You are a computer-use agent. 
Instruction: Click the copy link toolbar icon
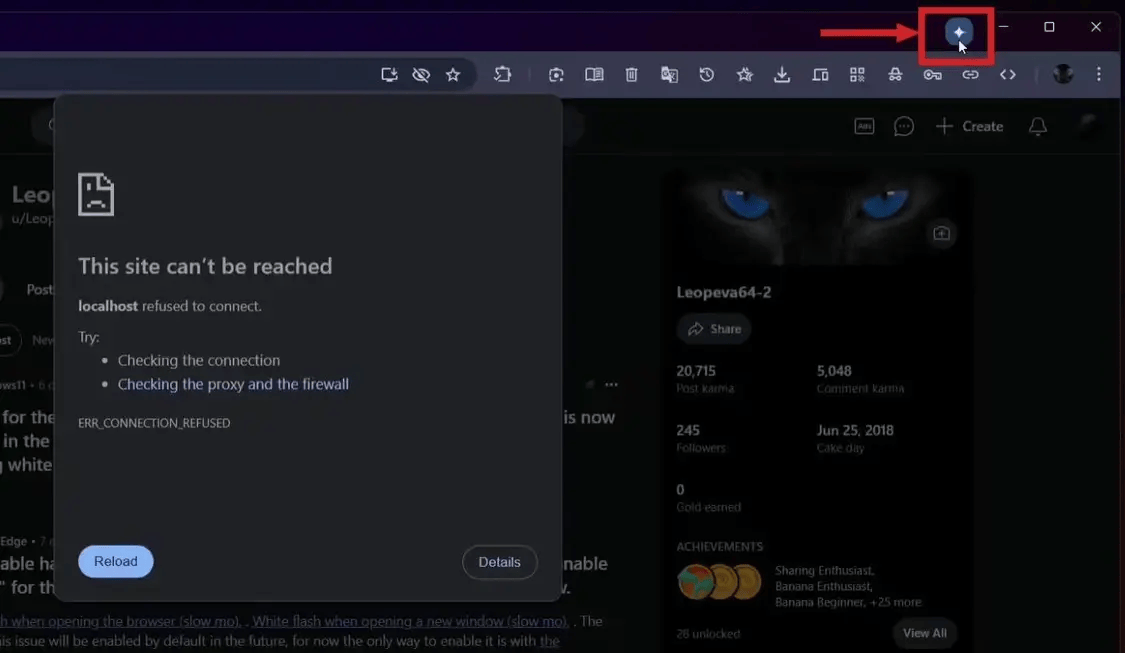click(x=970, y=75)
